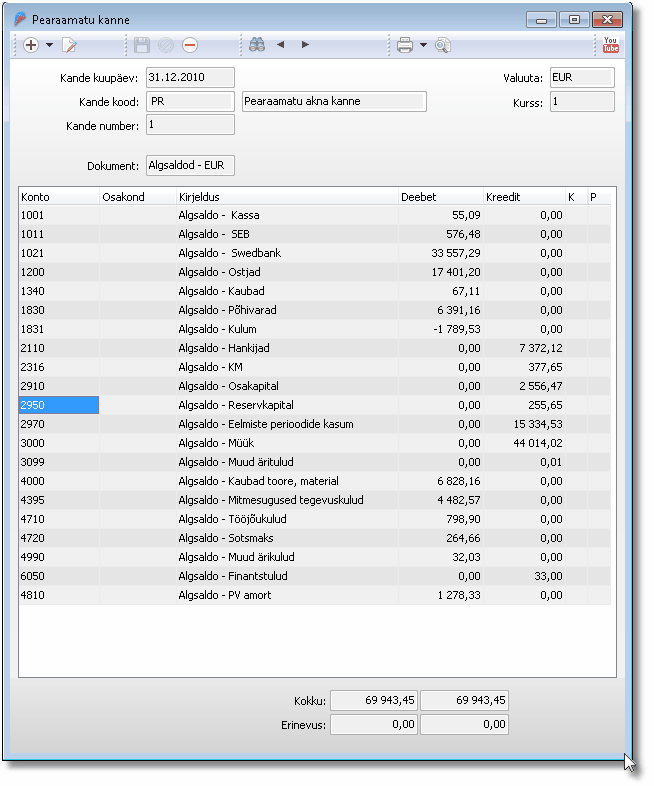The image size is (654, 786).
Task: Click the edit entry pencil icon
Action: (69, 45)
